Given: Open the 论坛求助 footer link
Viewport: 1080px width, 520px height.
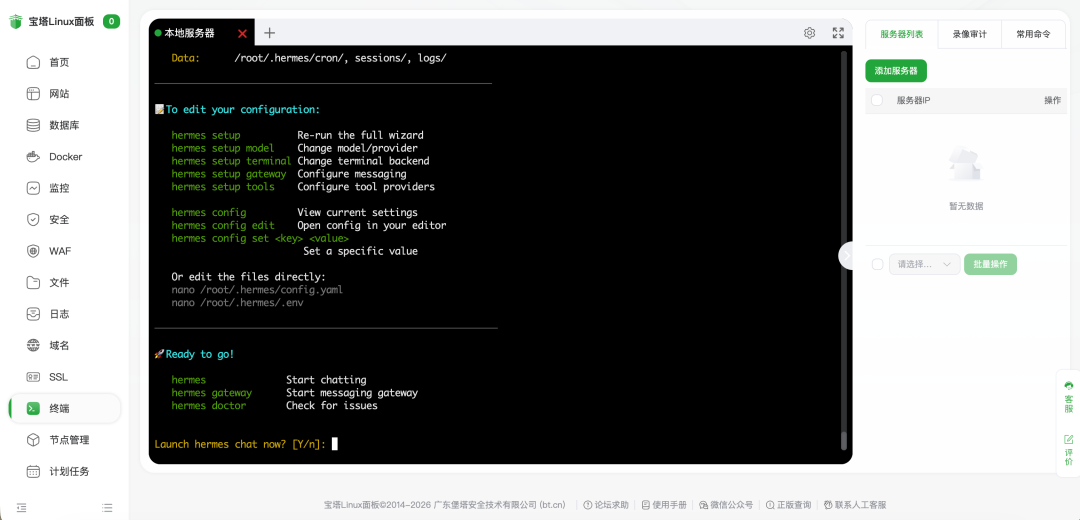Looking at the screenshot, I should coord(606,505).
